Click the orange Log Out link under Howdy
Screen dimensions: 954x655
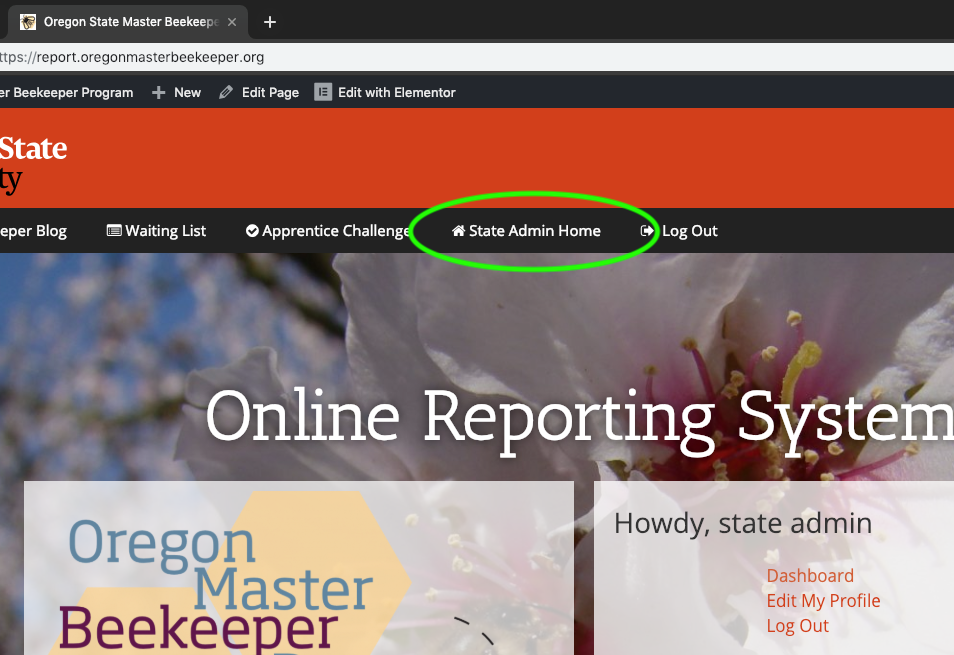798,626
